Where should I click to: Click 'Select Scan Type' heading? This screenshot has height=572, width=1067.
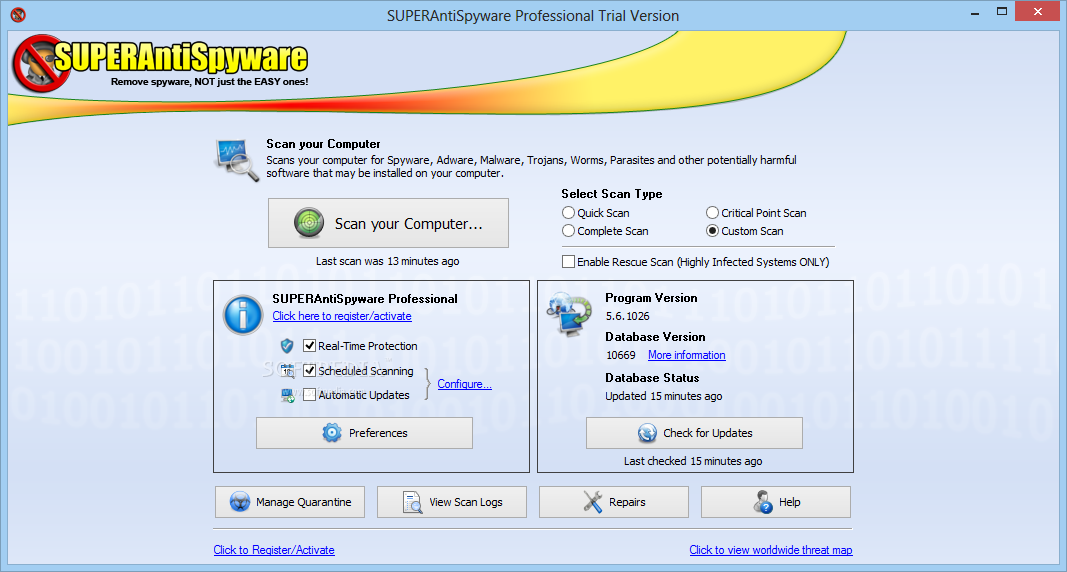[612, 194]
